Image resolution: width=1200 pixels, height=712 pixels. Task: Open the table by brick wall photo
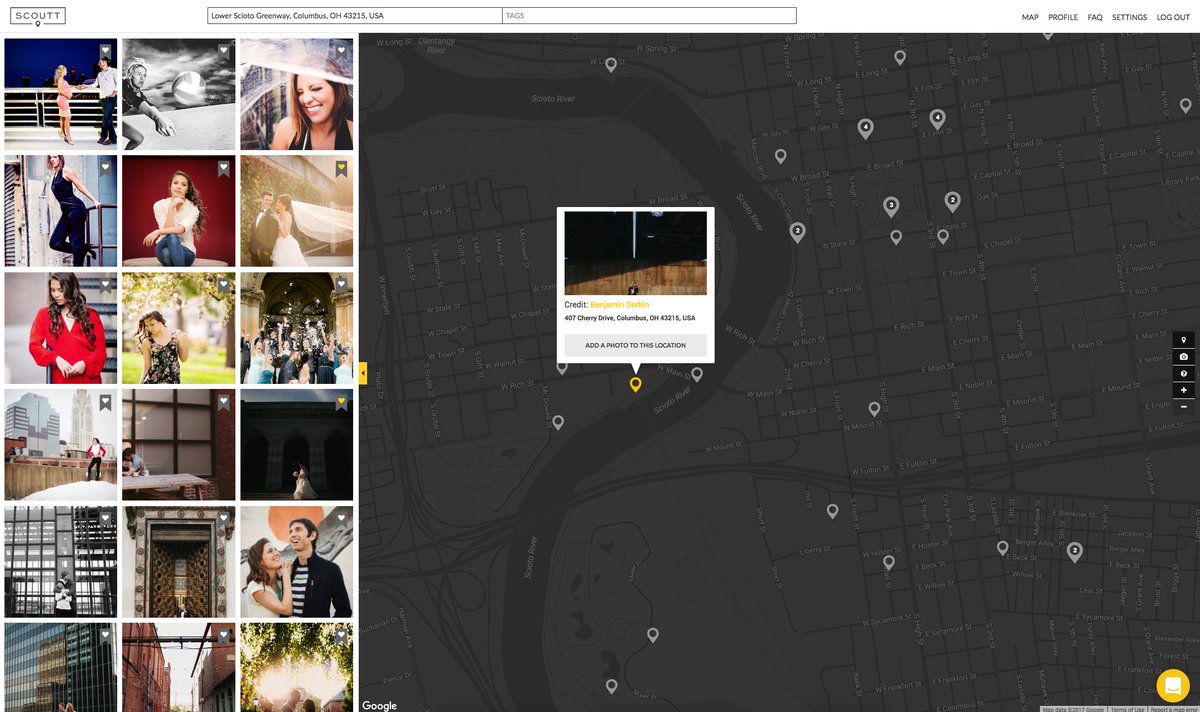[178, 445]
